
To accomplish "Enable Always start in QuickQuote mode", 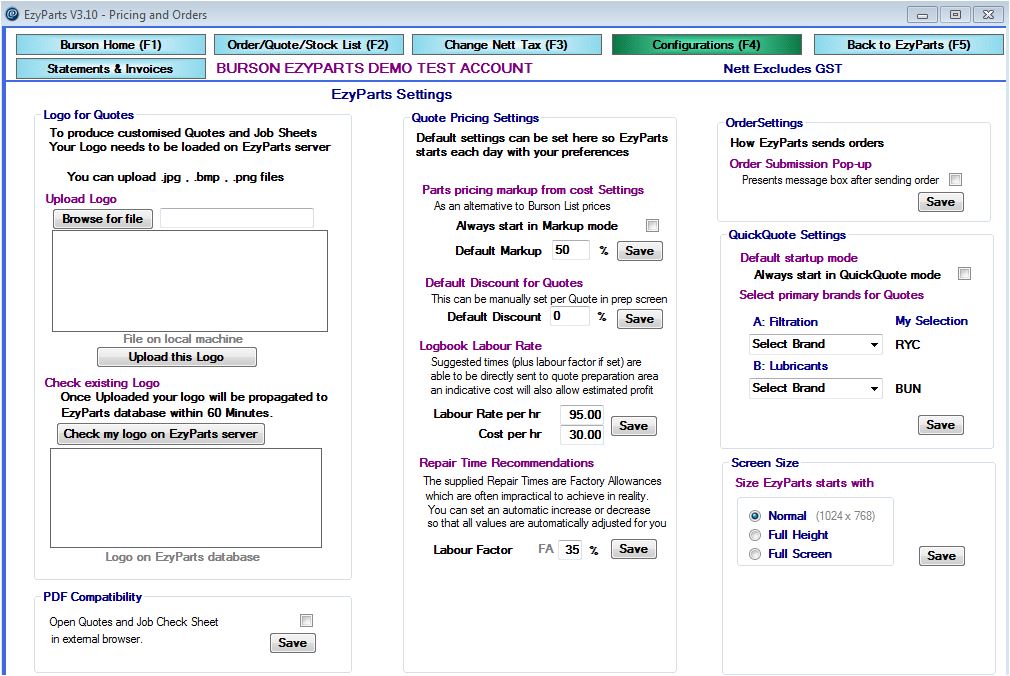I will pos(964,274).
